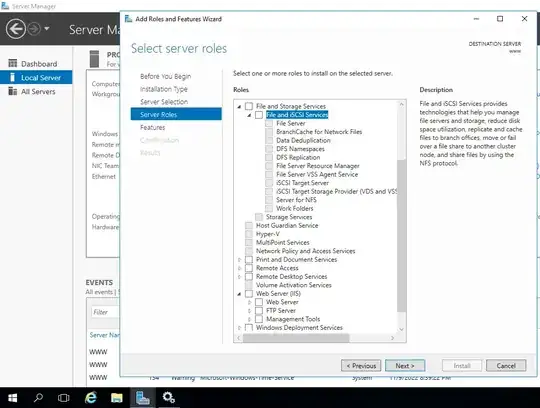Check Remote Desktop Services checkbox
This screenshot has height=408, width=540.
(249, 276)
